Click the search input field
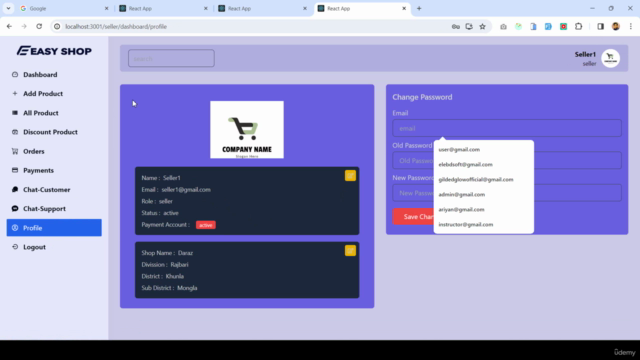The width and height of the screenshot is (640, 360). coord(171,58)
